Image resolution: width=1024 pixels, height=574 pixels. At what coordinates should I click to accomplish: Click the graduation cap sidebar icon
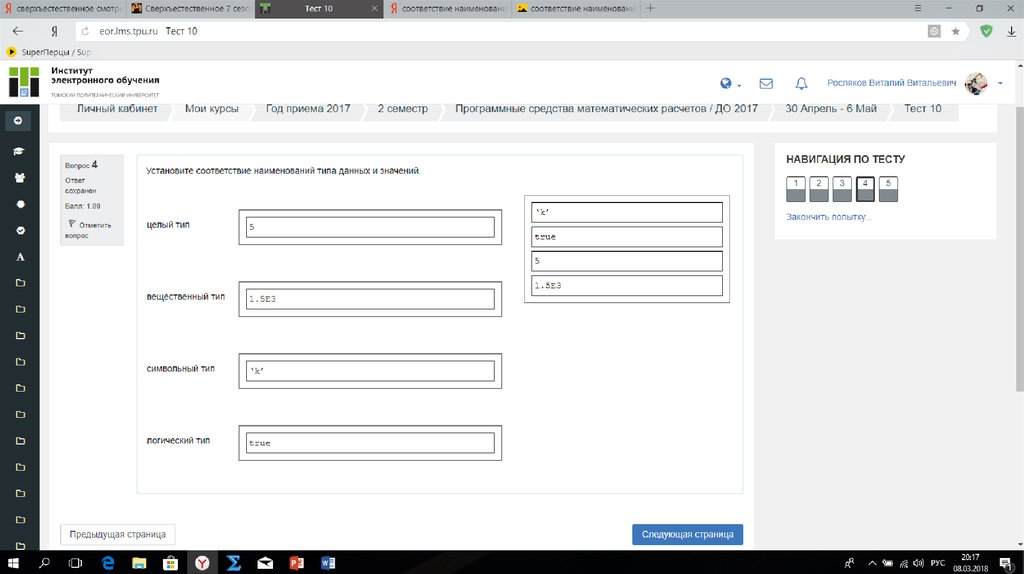[x=19, y=151]
